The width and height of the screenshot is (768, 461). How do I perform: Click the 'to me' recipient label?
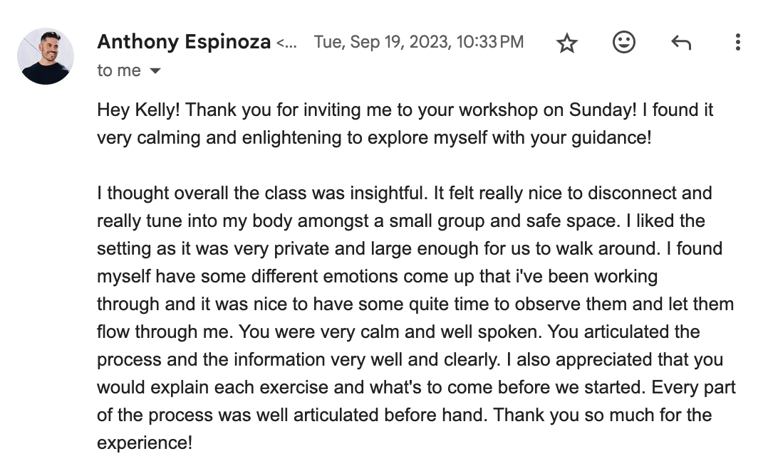point(119,71)
